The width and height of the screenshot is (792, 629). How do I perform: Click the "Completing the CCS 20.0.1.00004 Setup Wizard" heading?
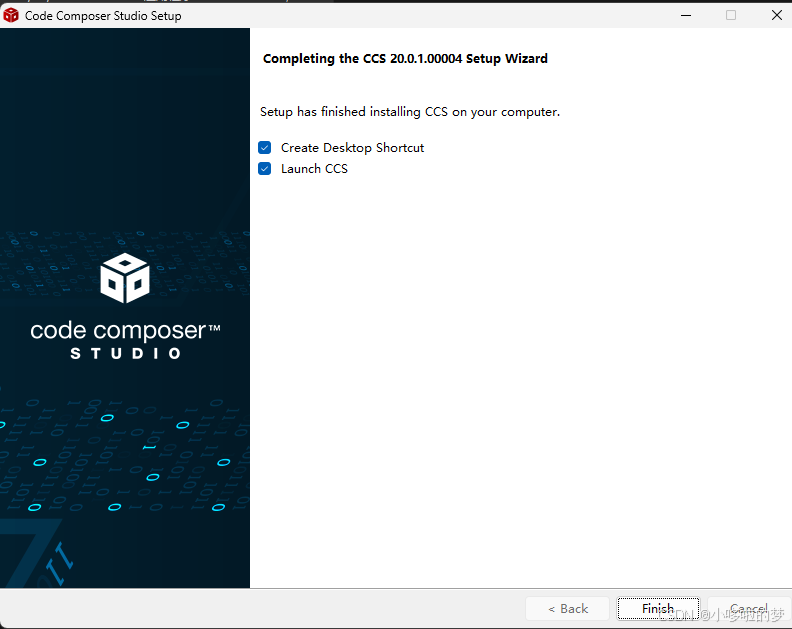pyautogui.click(x=405, y=59)
